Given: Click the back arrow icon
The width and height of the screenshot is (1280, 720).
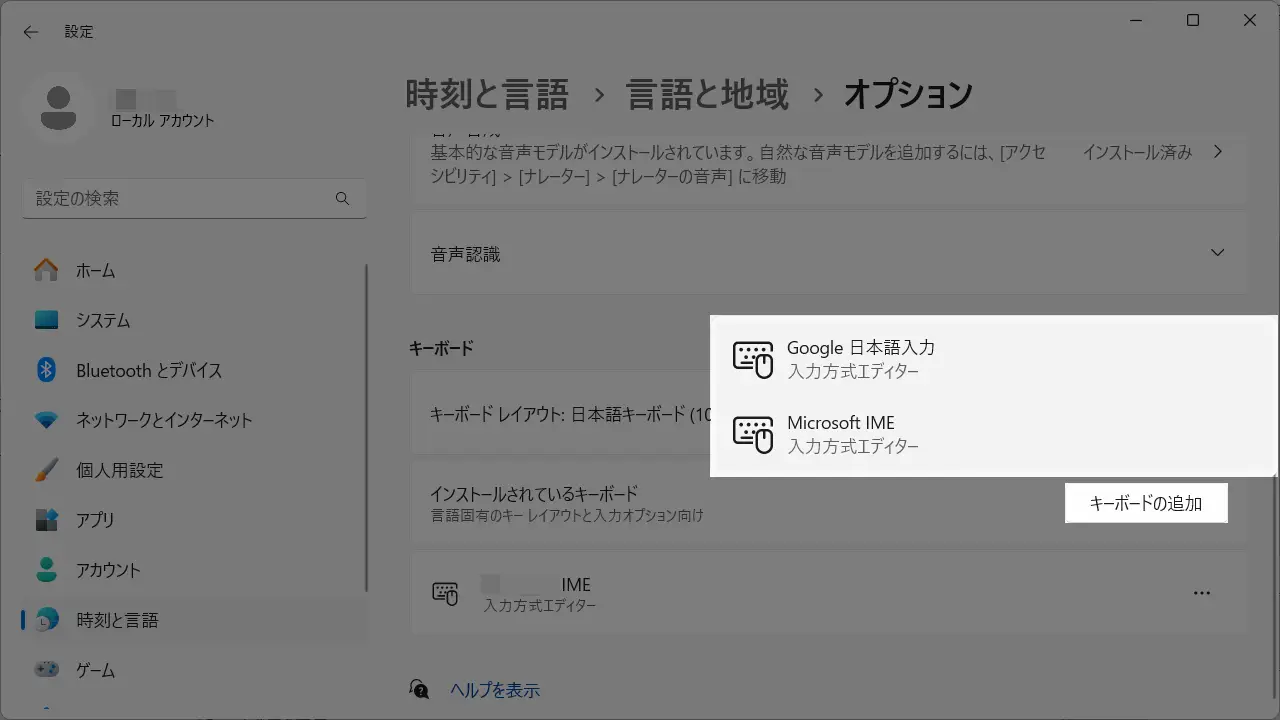Looking at the screenshot, I should pyautogui.click(x=31, y=32).
